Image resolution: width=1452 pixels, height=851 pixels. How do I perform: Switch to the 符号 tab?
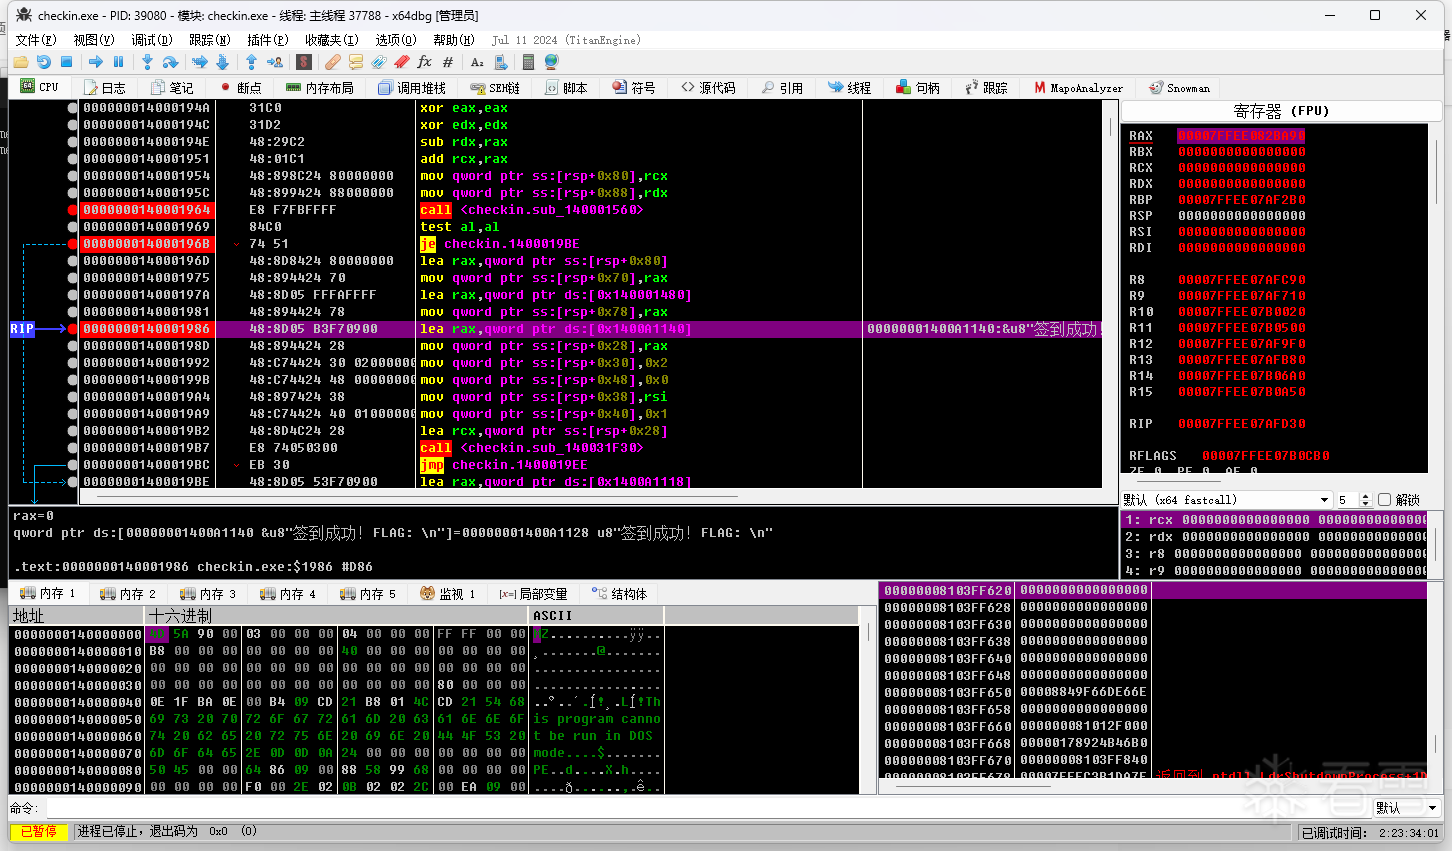click(x=634, y=88)
